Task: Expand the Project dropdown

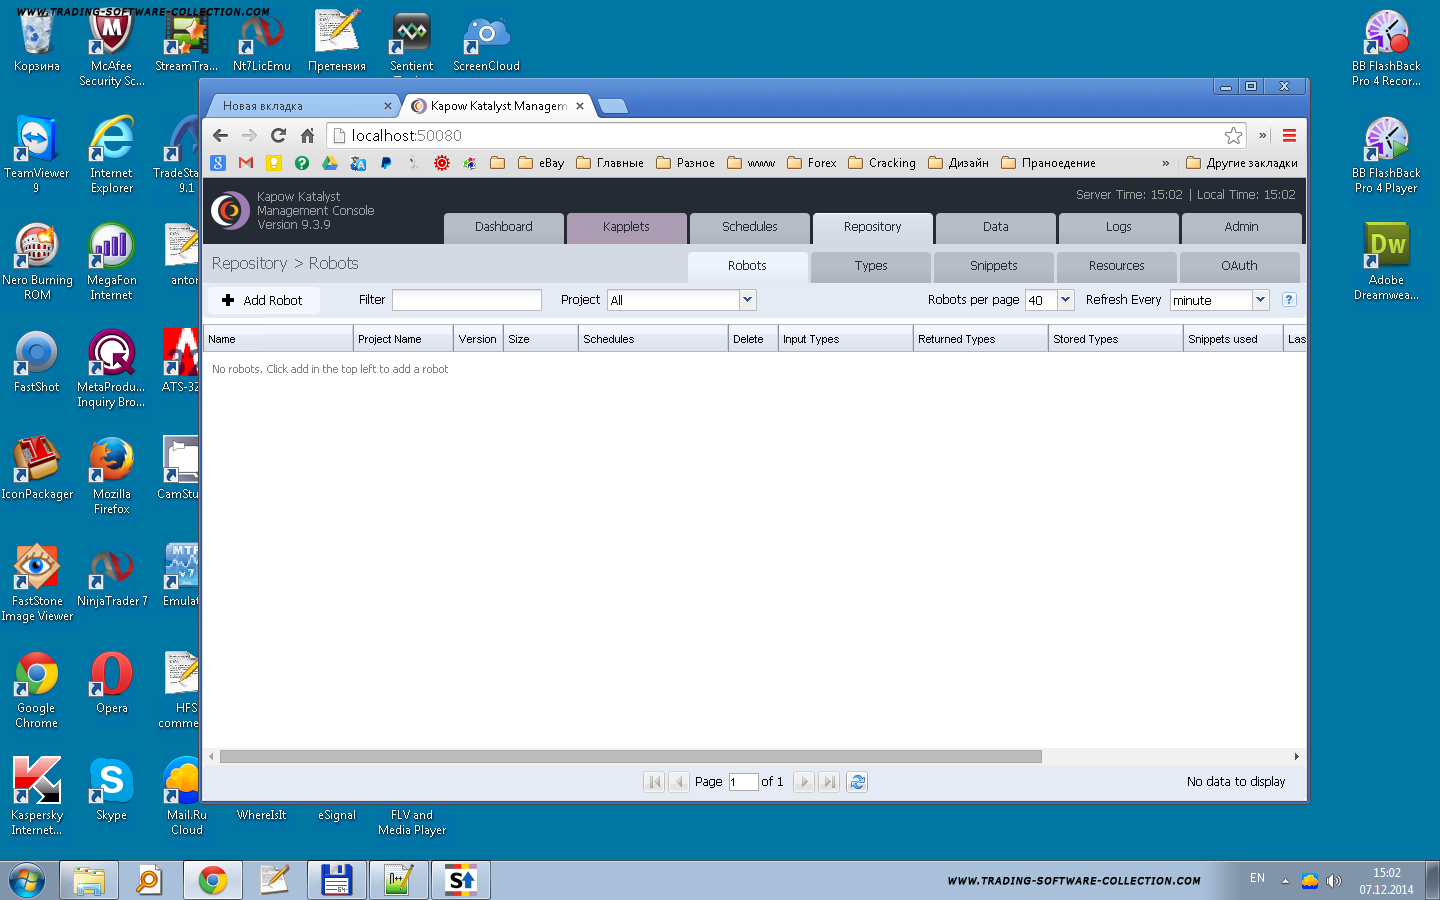Action: click(x=747, y=300)
